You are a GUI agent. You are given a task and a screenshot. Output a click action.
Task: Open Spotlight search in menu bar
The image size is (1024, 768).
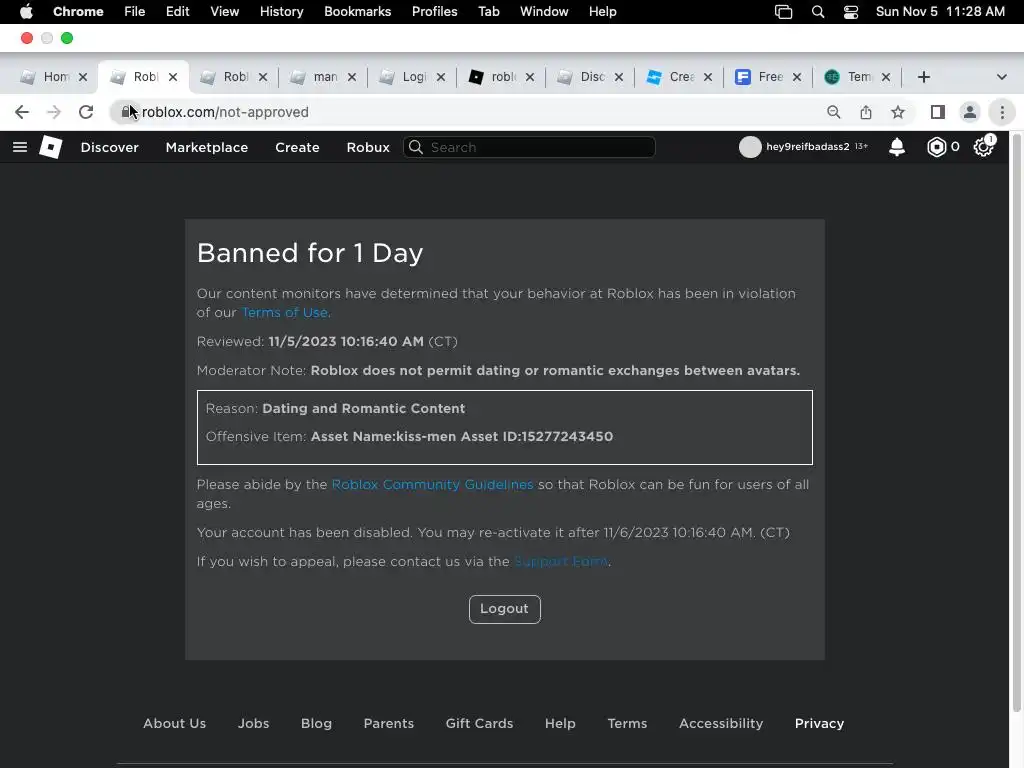tap(818, 12)
